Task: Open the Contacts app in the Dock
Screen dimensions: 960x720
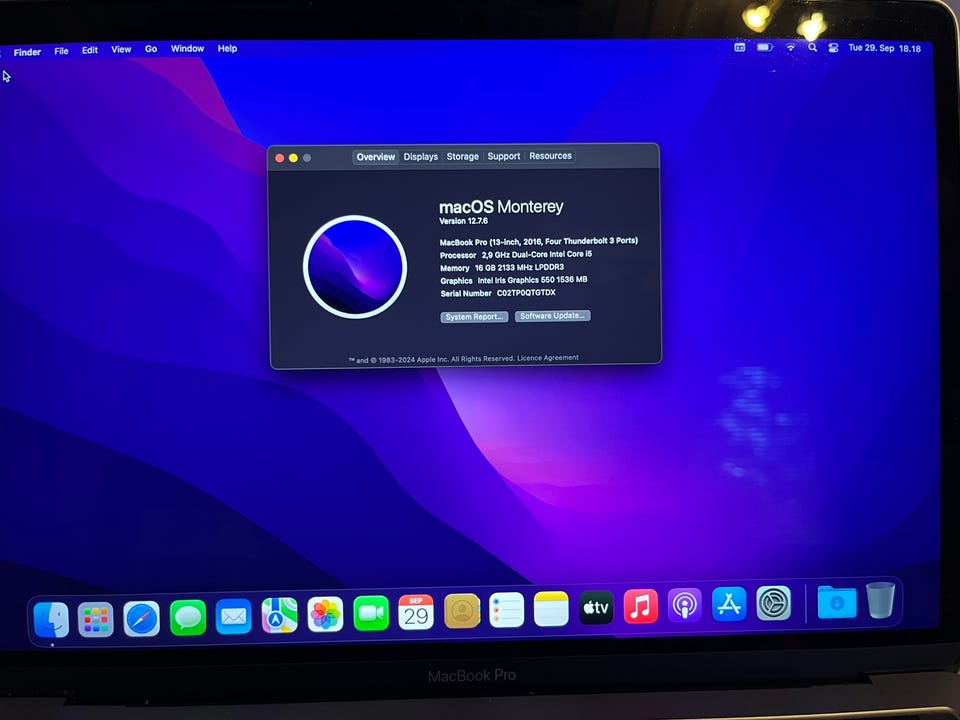Action: [462, 611]
